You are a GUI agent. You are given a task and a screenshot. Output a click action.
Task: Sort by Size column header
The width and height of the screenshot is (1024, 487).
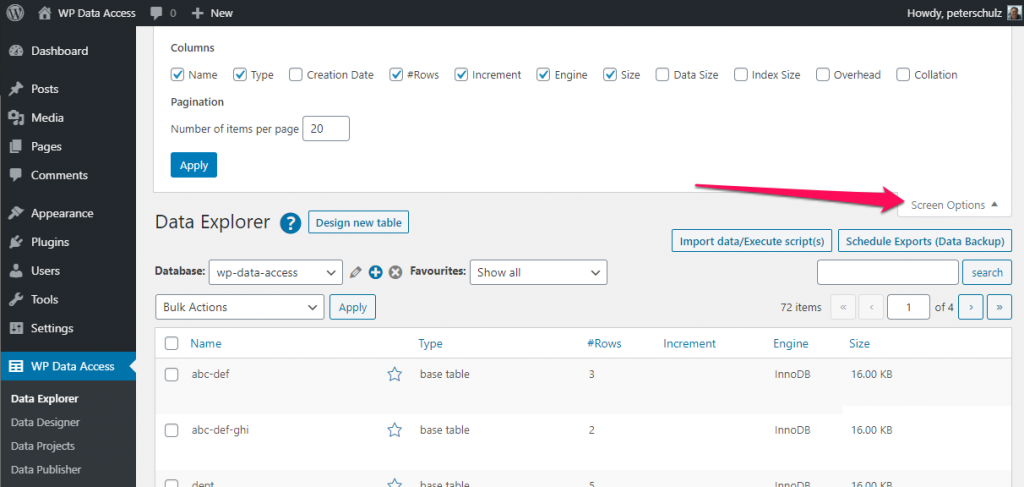859,343
